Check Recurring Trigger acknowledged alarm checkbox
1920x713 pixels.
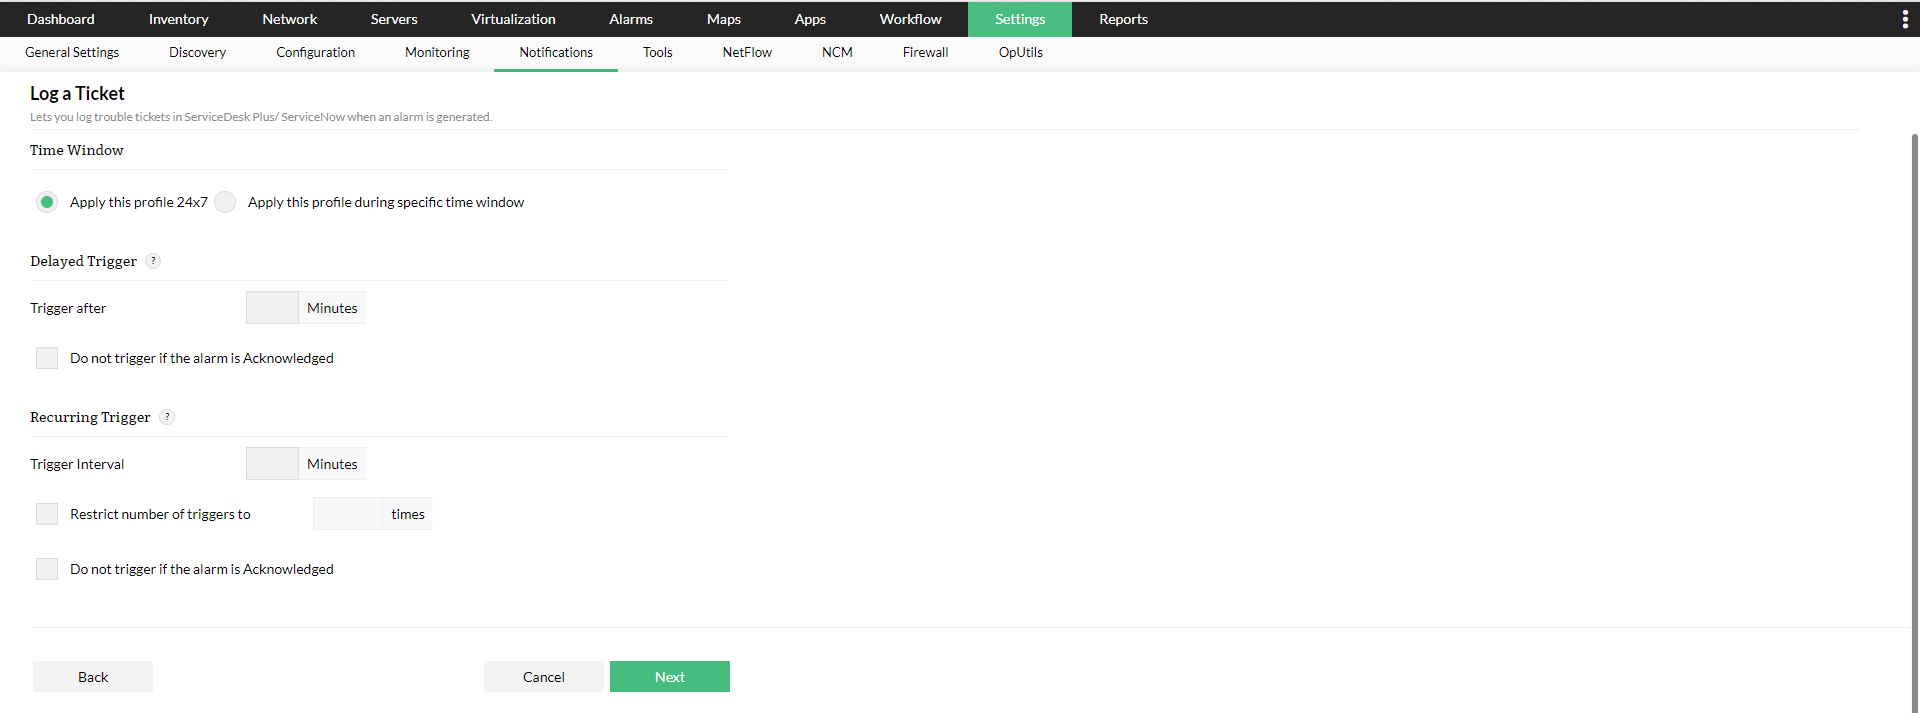(x=47, y=569)
